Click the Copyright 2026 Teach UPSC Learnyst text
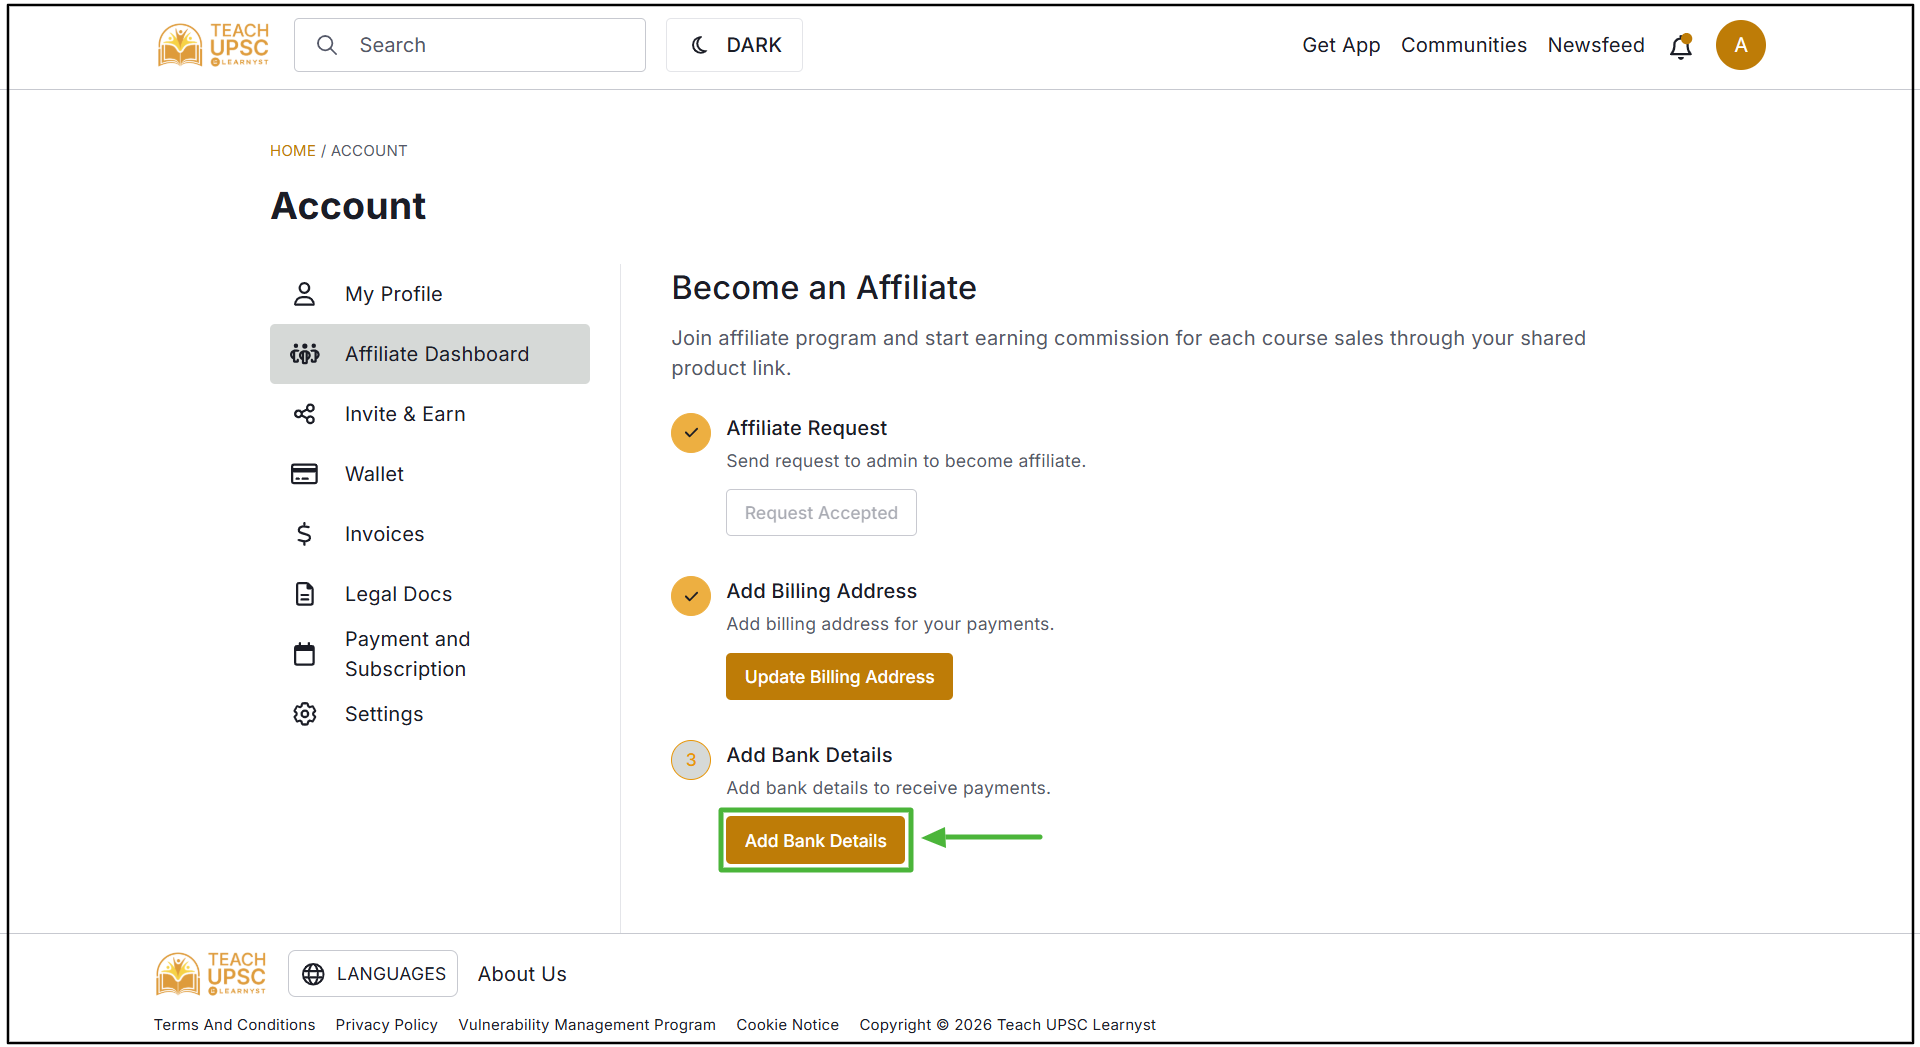 point(1007,1025)
